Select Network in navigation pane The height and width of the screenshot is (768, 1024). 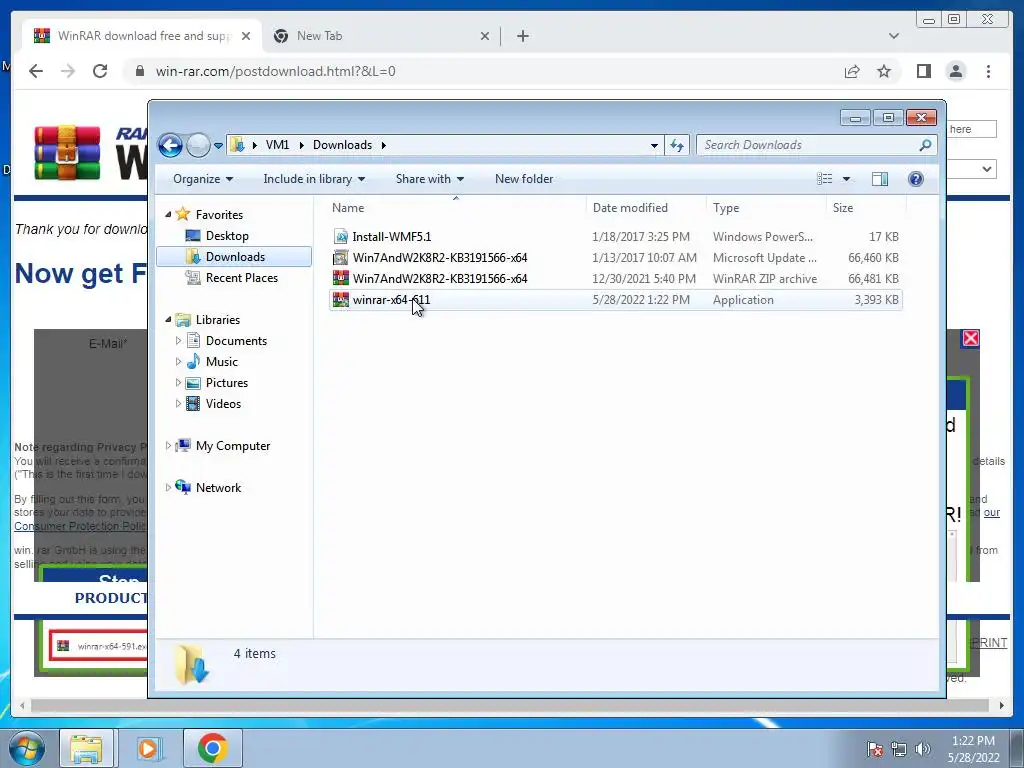(218, 487)
